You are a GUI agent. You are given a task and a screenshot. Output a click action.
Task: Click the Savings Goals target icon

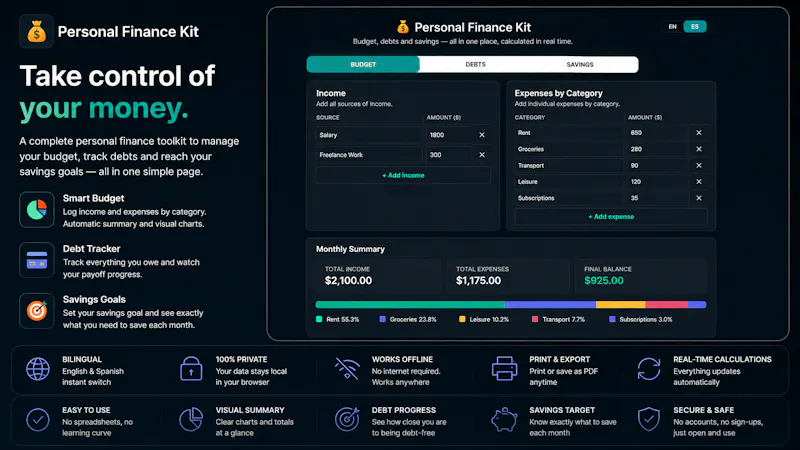37,311
